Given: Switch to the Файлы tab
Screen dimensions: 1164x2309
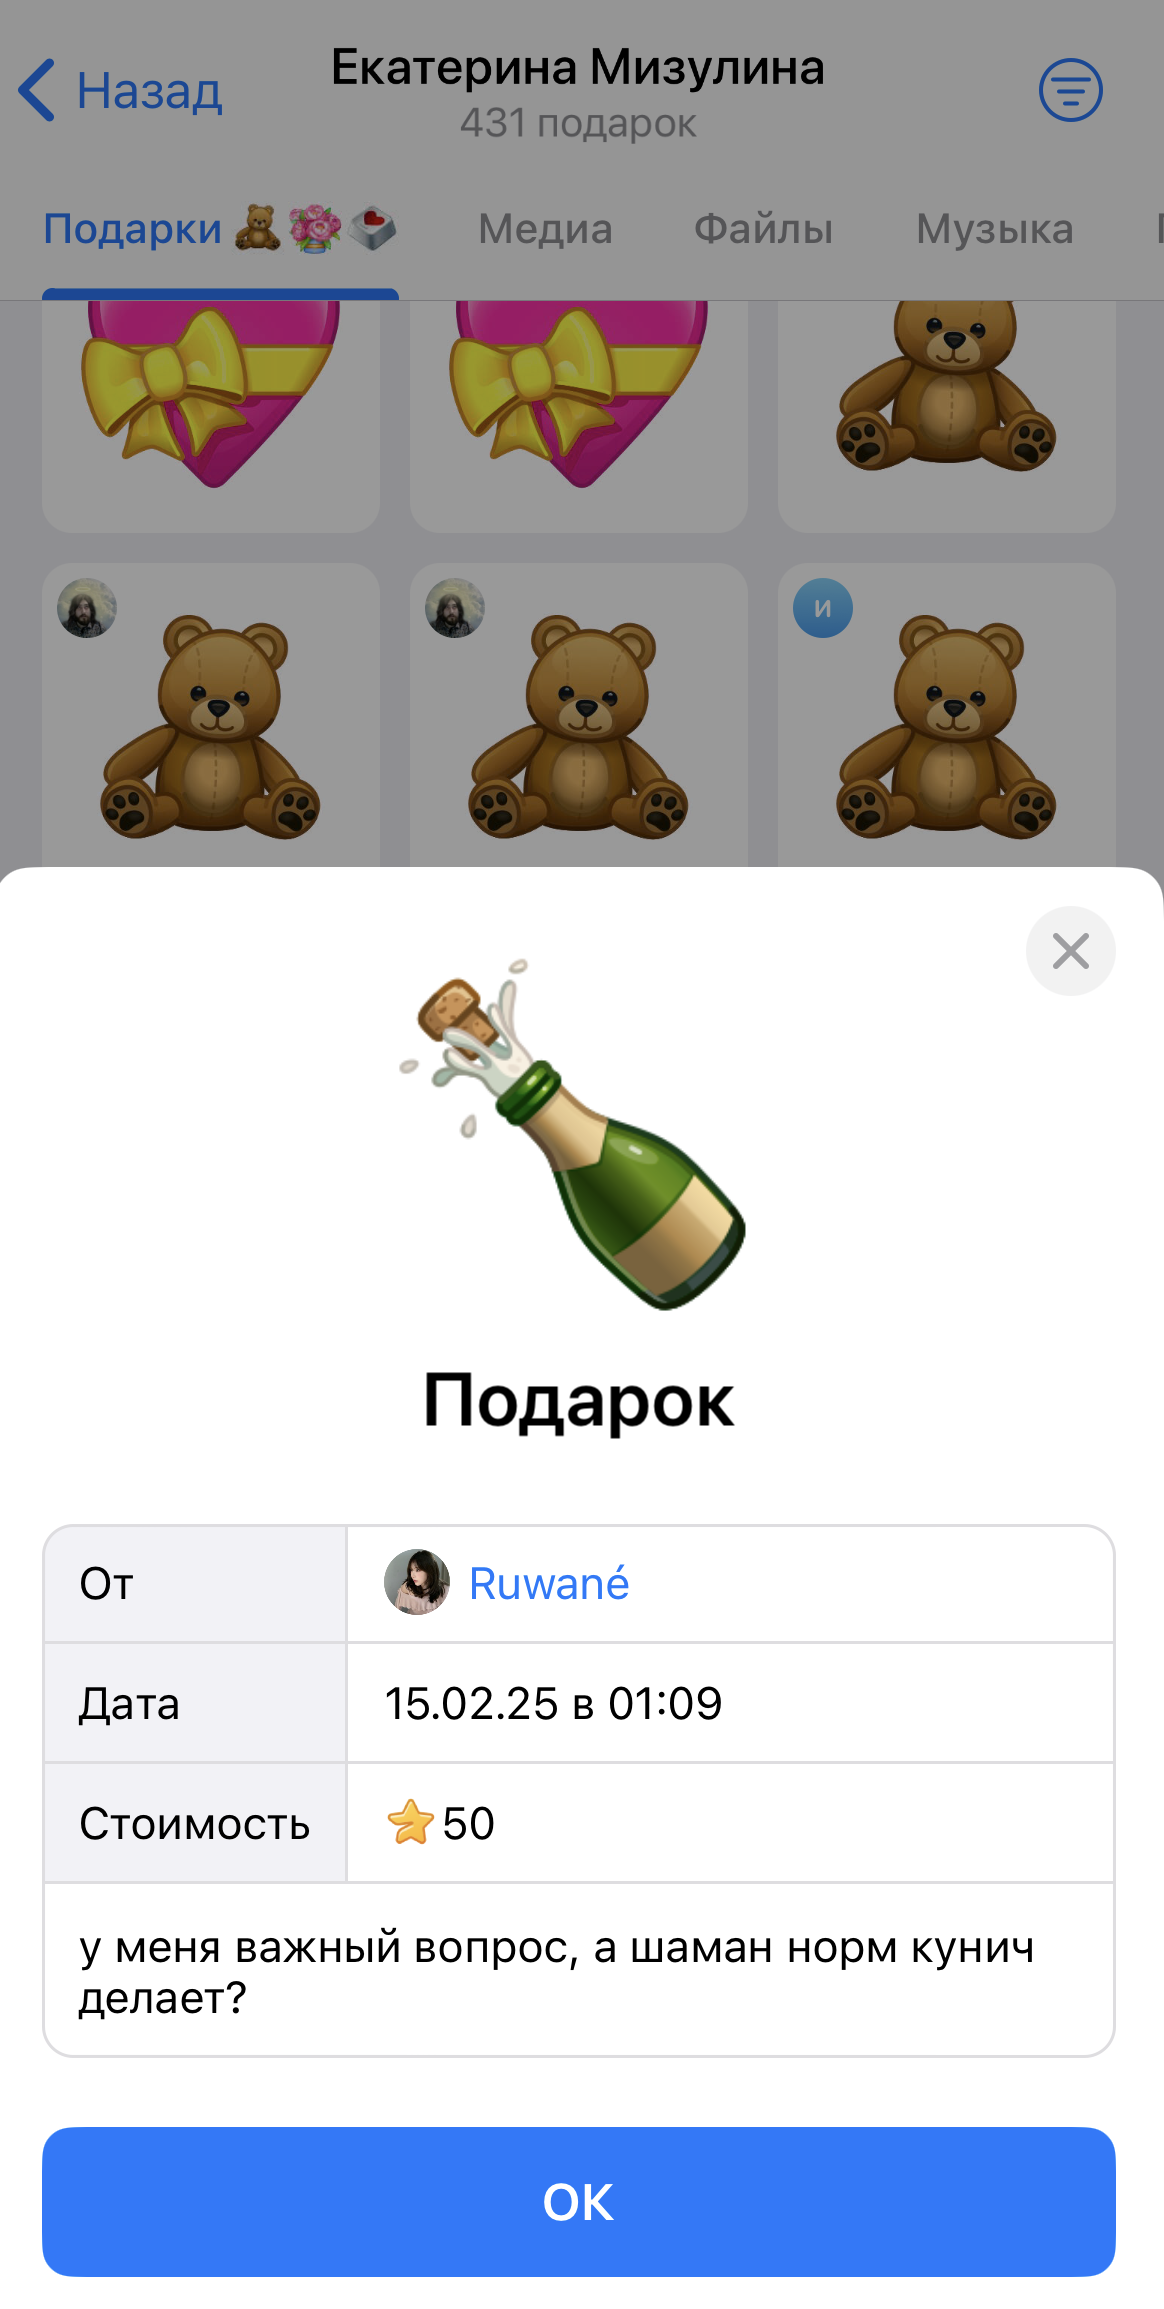Looking at the screenshot, I should pos(764,229).
